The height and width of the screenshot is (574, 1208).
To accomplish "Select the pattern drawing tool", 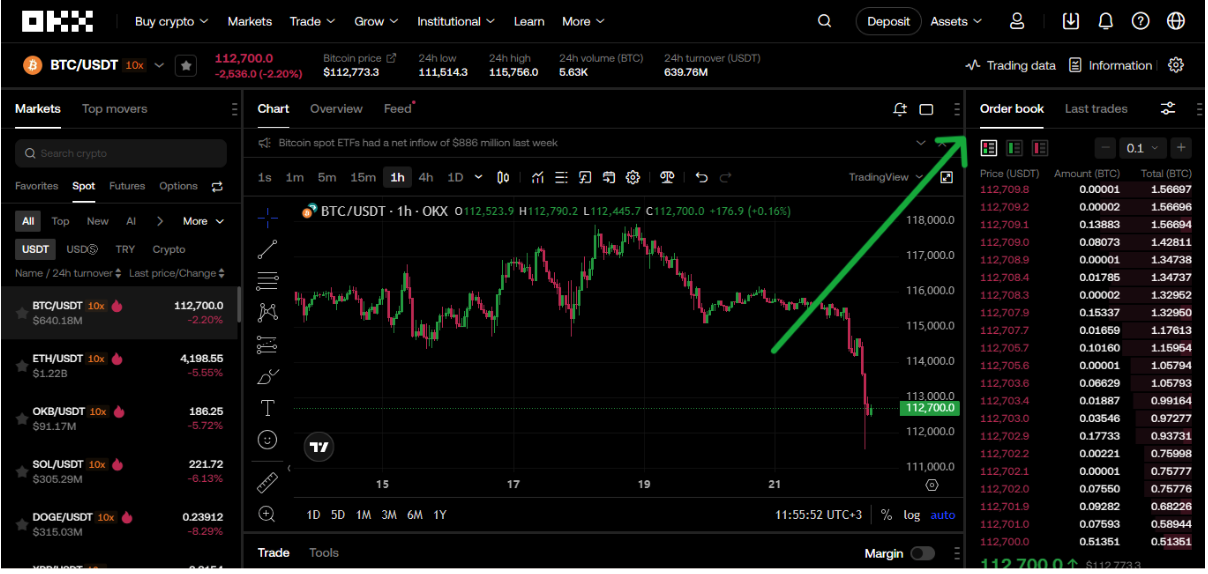I will click(267, 312).
